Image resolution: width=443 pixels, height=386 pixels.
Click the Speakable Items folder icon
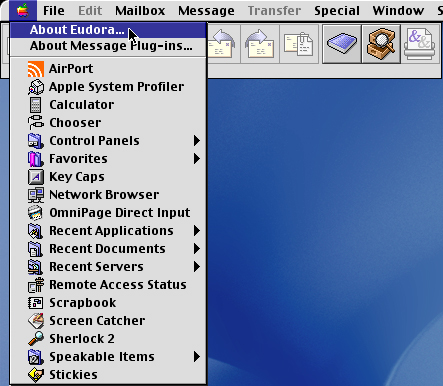36,357
